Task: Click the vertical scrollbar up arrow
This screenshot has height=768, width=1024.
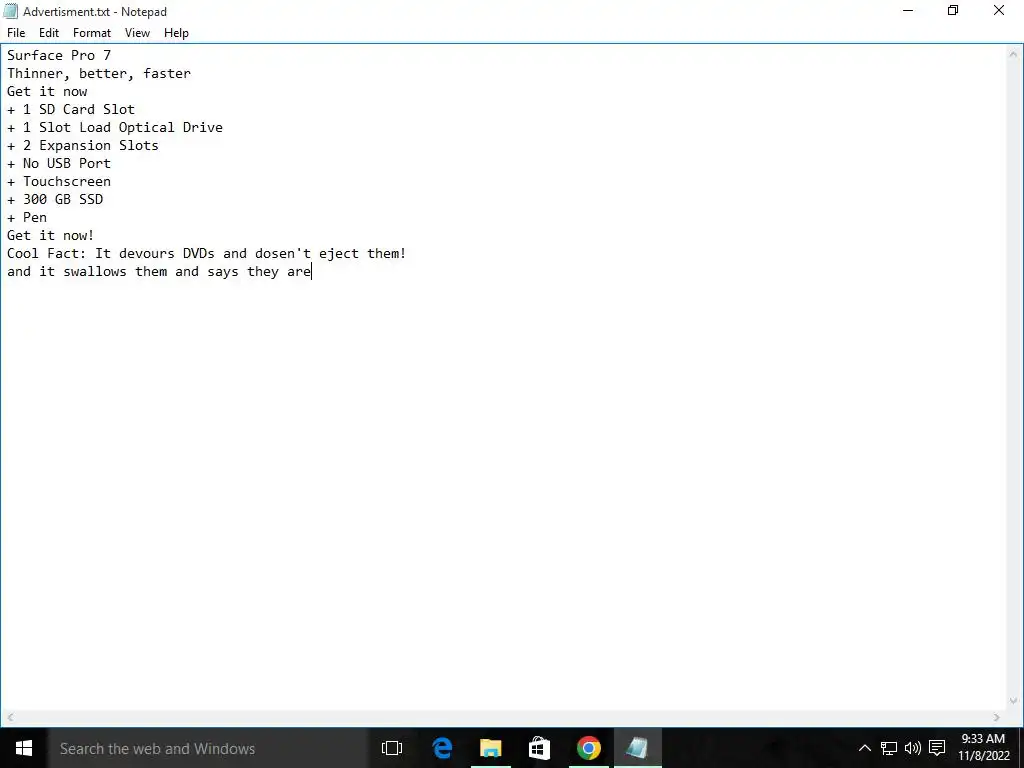Action: tap(1014, 54)
